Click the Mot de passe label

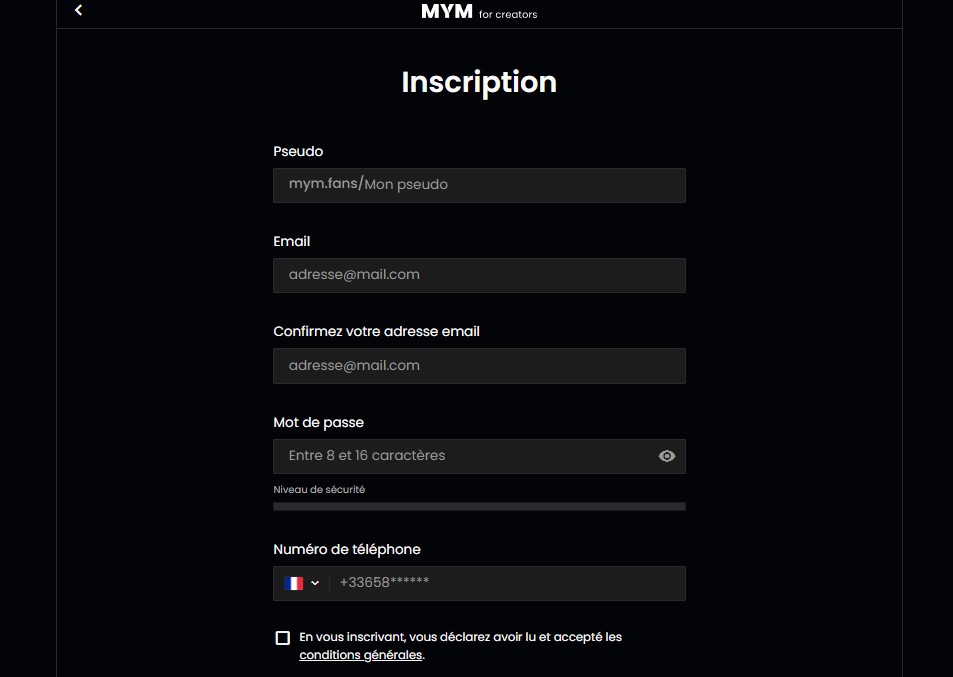[x=318, y=423]
